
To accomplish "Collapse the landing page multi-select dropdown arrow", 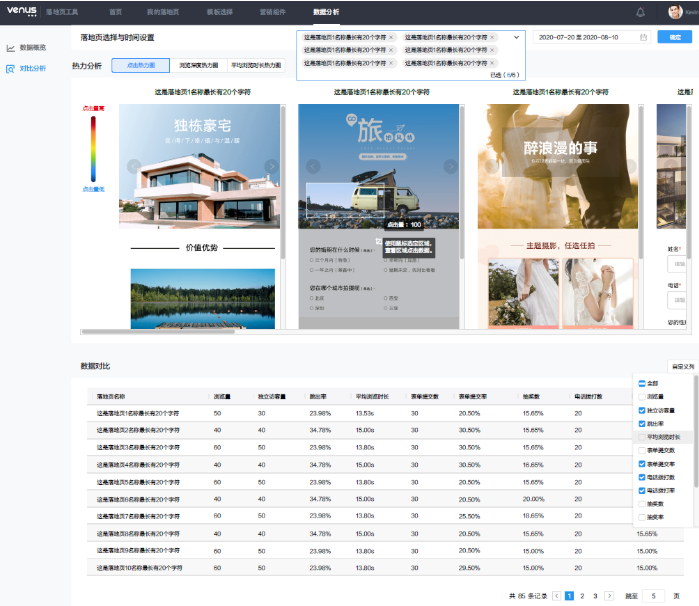I will point(517,37).
